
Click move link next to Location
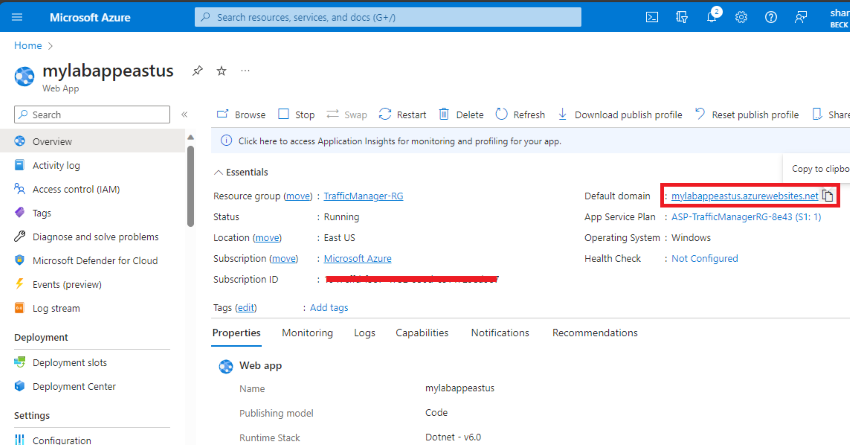pos(267,238)
